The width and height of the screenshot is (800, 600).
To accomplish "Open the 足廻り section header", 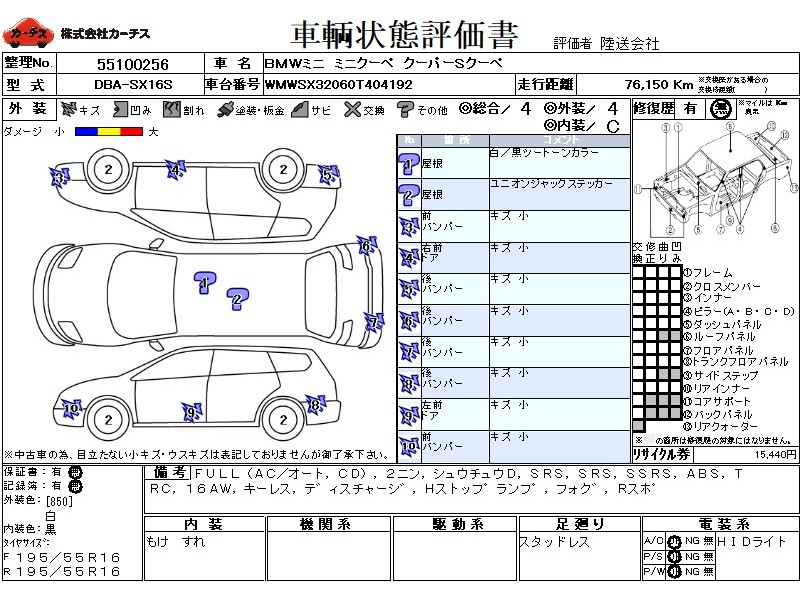I will (x=580, y=524).
